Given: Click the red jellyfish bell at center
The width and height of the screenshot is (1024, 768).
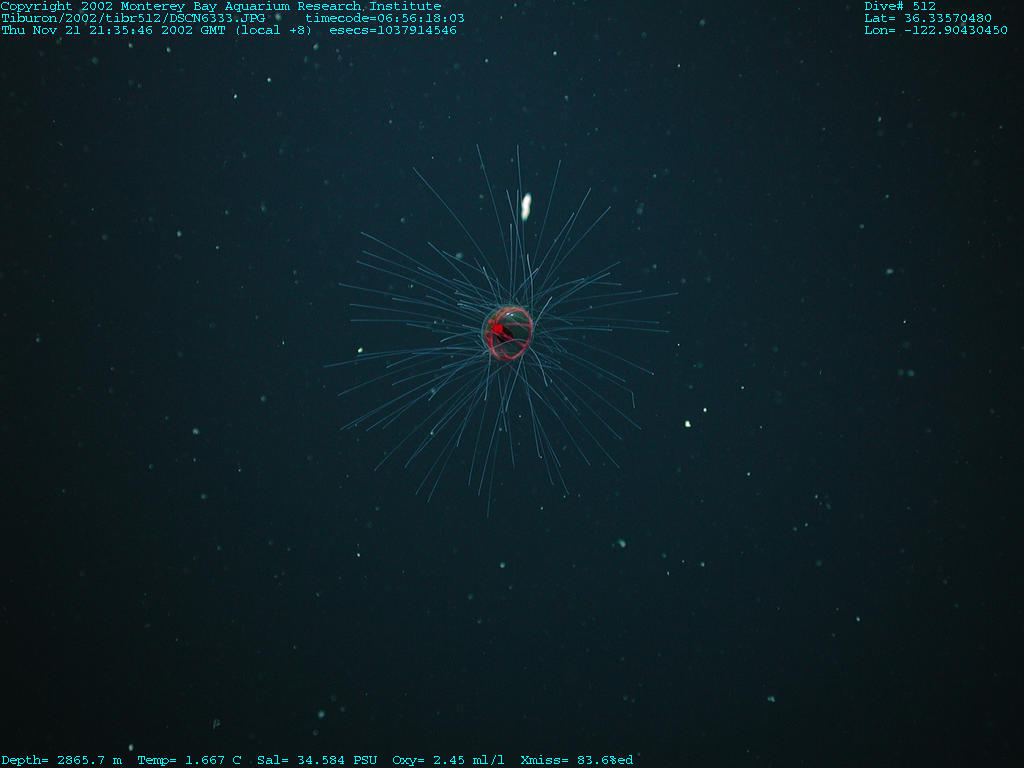Looking at the screenshot, I should tap(509, 333).
